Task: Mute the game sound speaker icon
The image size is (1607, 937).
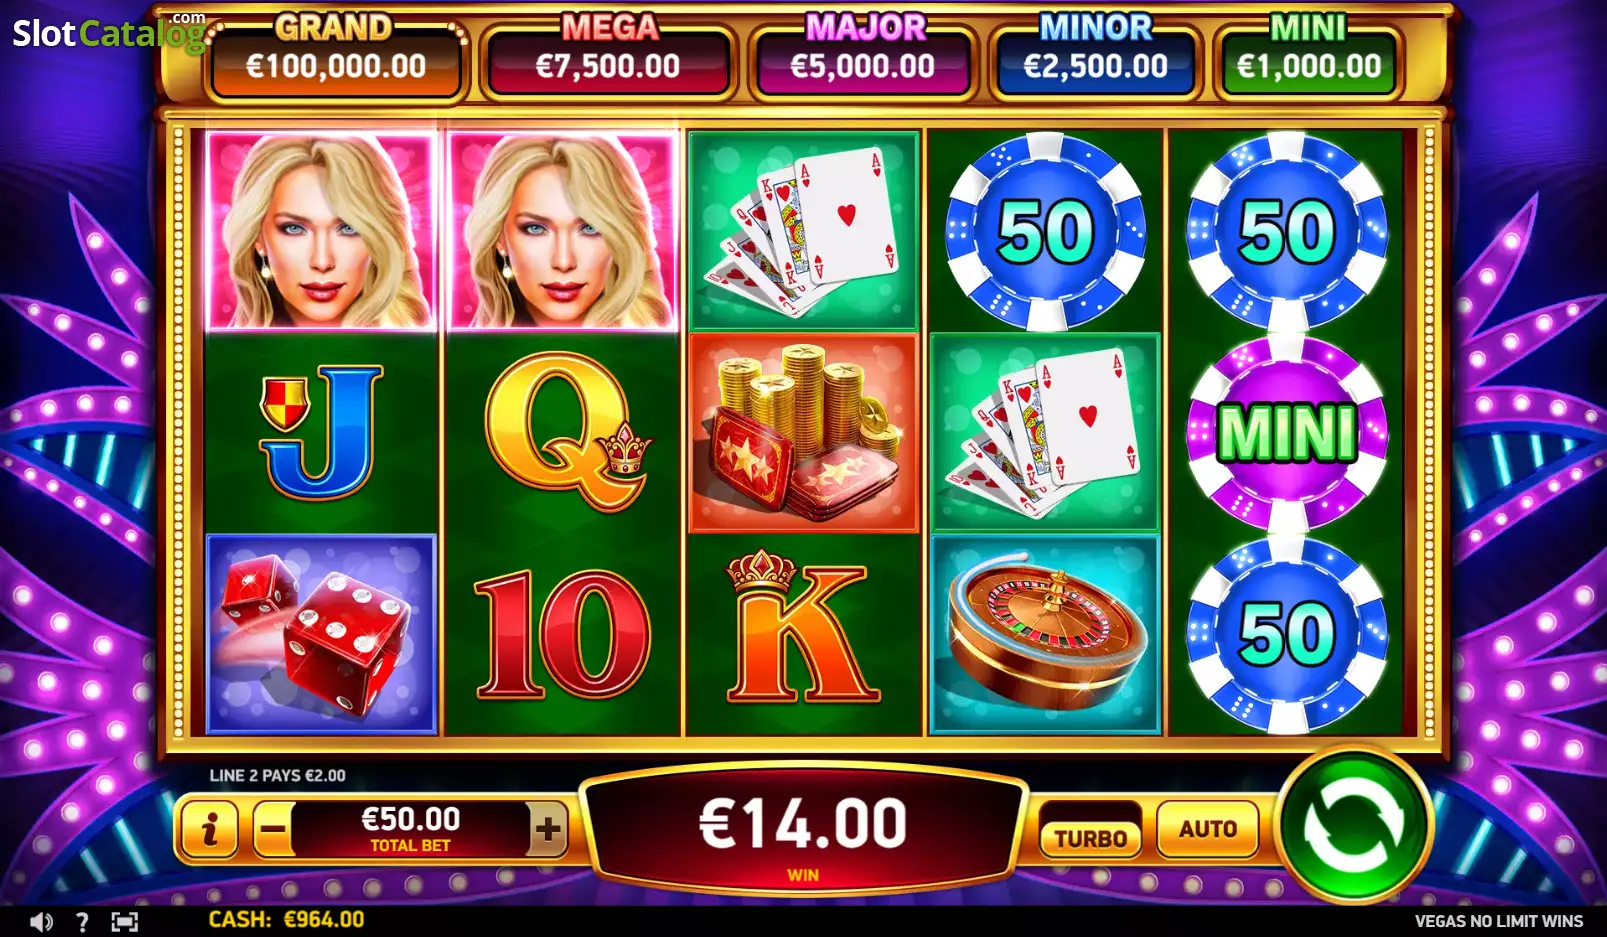Action: (x=40, y=922)
